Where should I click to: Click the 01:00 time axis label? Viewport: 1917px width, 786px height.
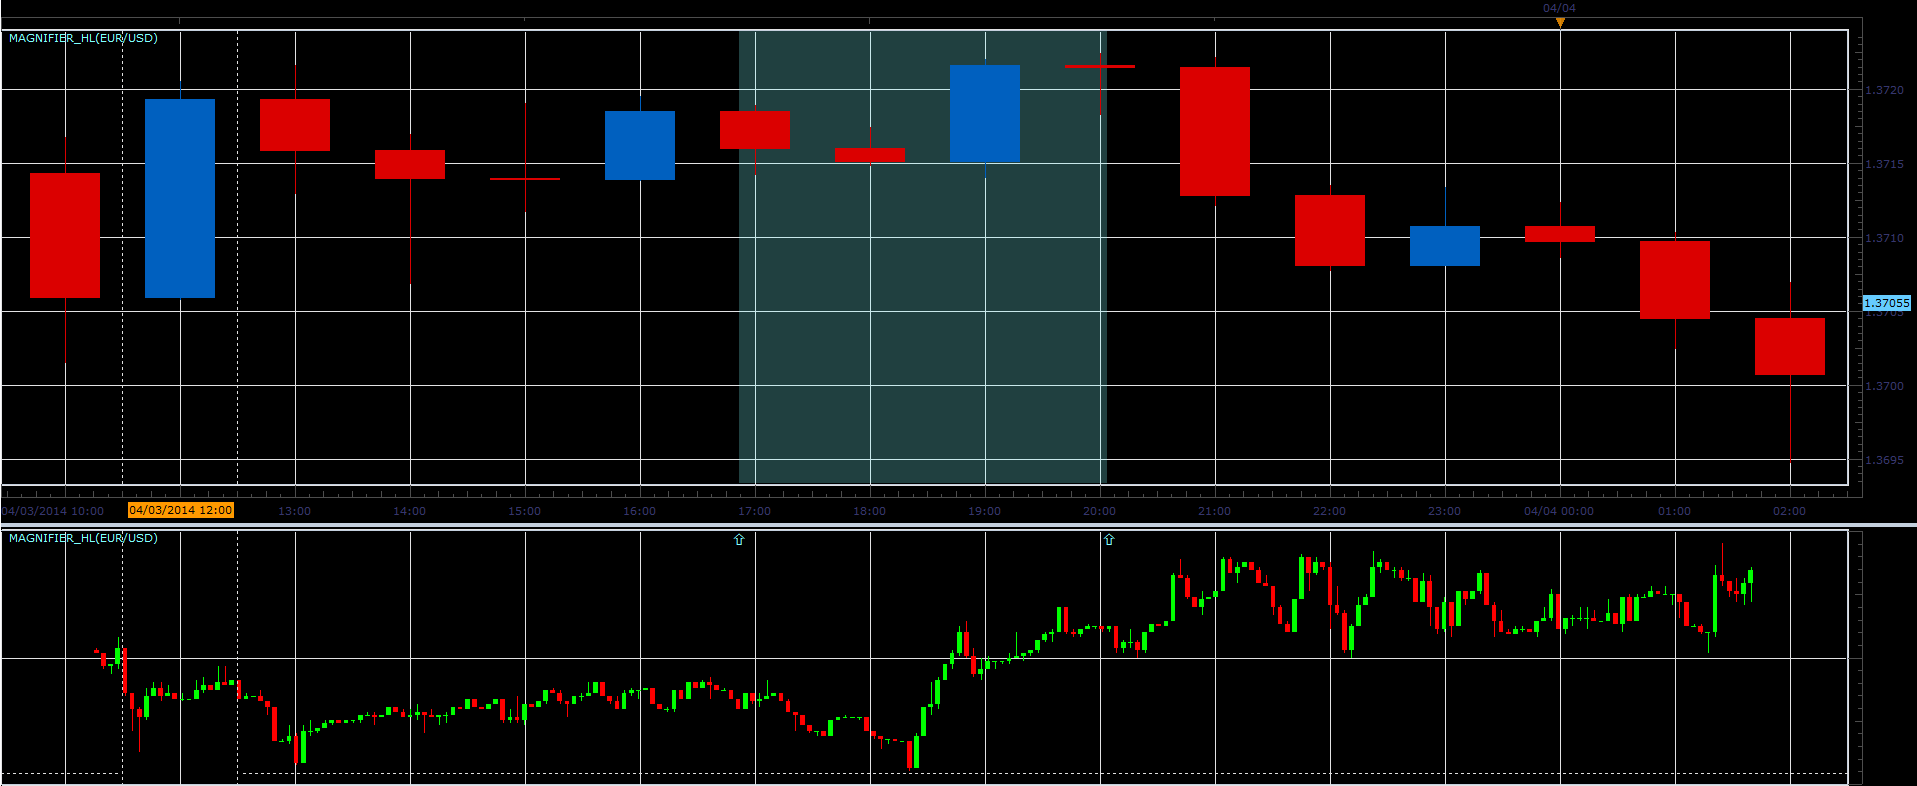pos(1675,511)
